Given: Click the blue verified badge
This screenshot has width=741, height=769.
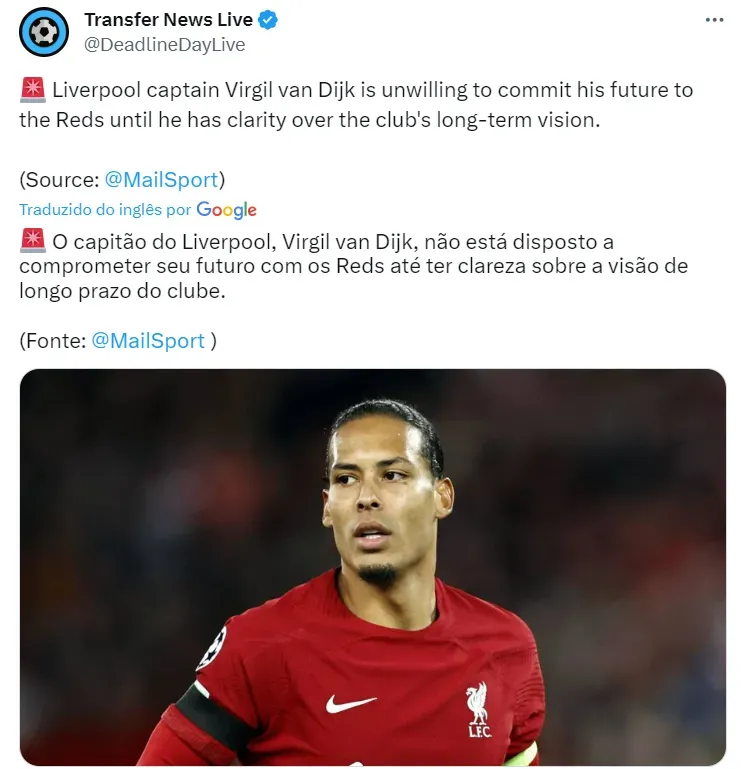Looking at the screenshot, I should pyautogui.click(x=268, y=20).
